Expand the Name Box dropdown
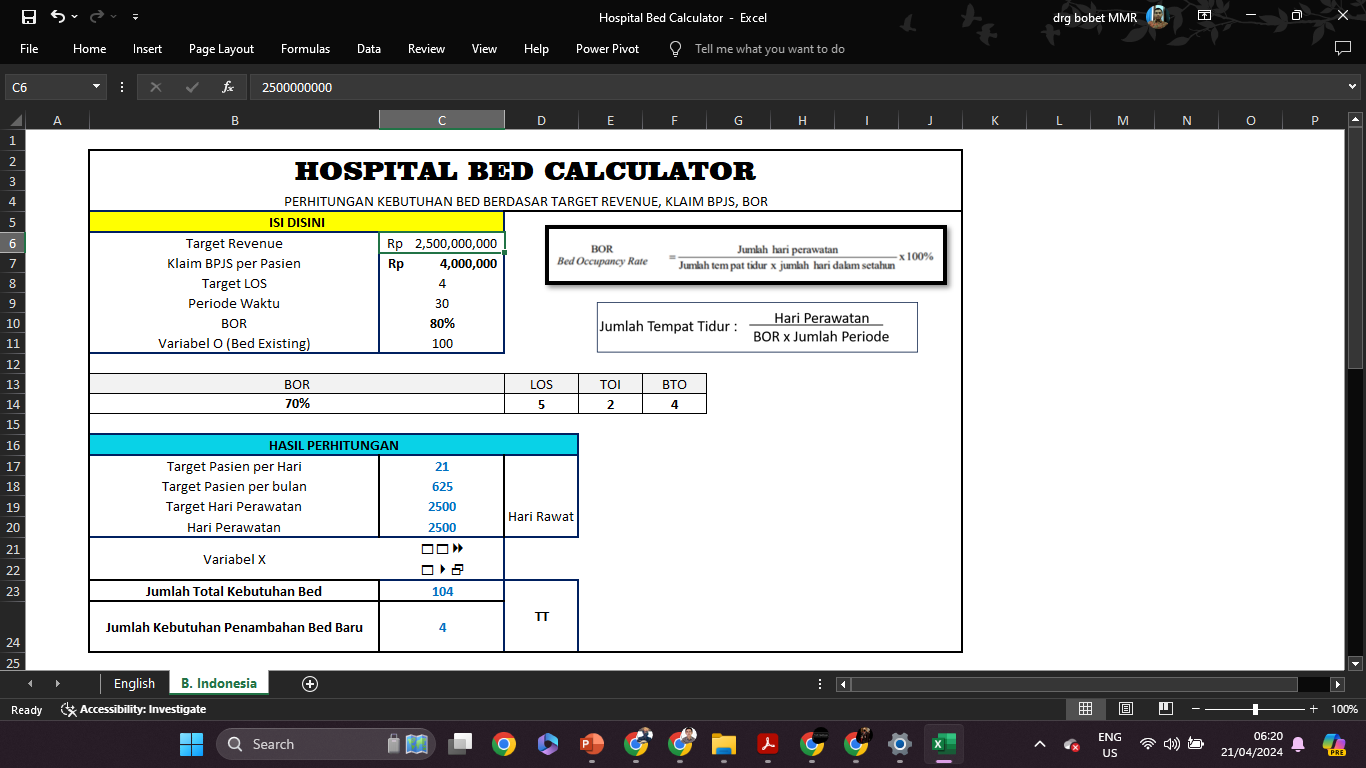The height and width of the screenshot is (768, 1366). (97, 87)
